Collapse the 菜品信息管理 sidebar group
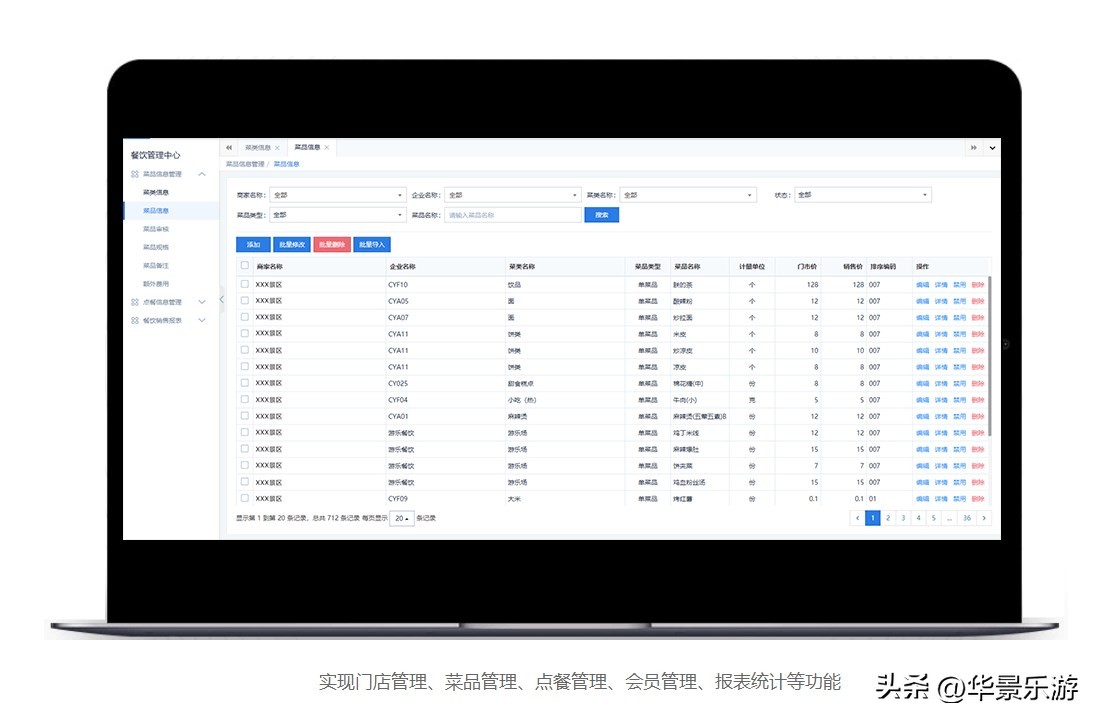The image size is (1098, 721). point(202,174)
